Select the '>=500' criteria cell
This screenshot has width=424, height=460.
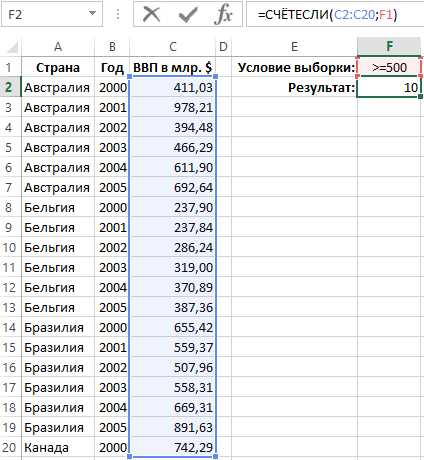(x=389, y=68)
